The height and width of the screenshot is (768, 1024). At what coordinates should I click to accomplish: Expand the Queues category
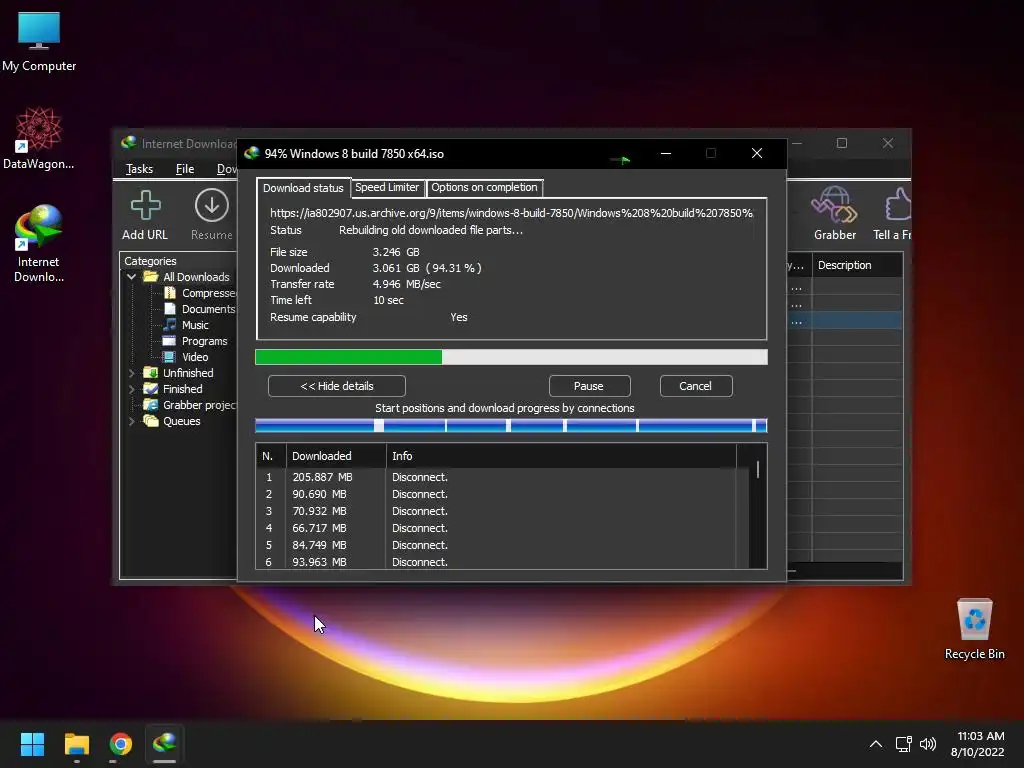click(131, 421)
